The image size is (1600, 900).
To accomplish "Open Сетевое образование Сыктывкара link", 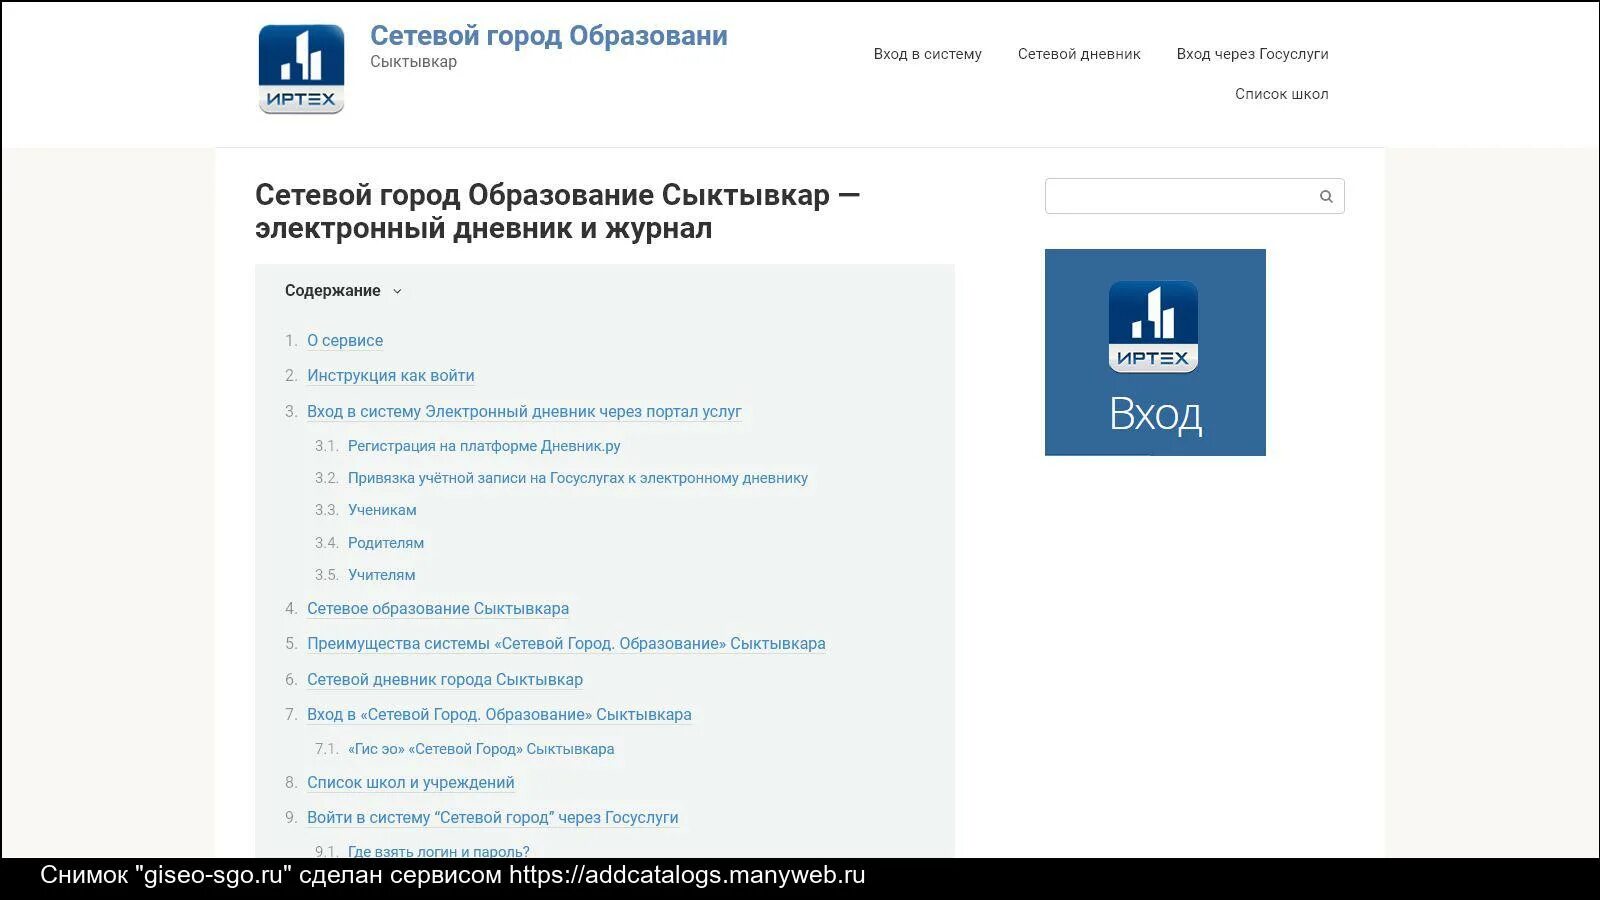I will pos(438,608).
